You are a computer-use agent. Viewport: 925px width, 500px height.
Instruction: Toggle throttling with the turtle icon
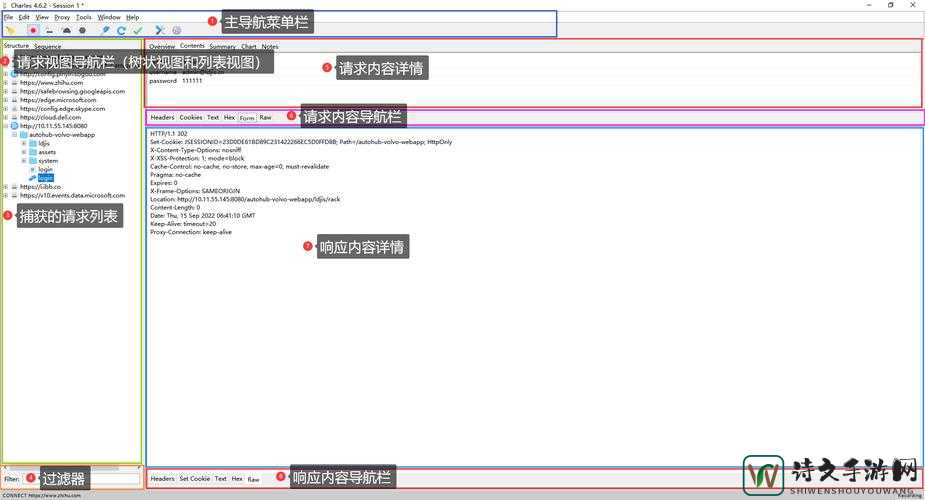66,30
